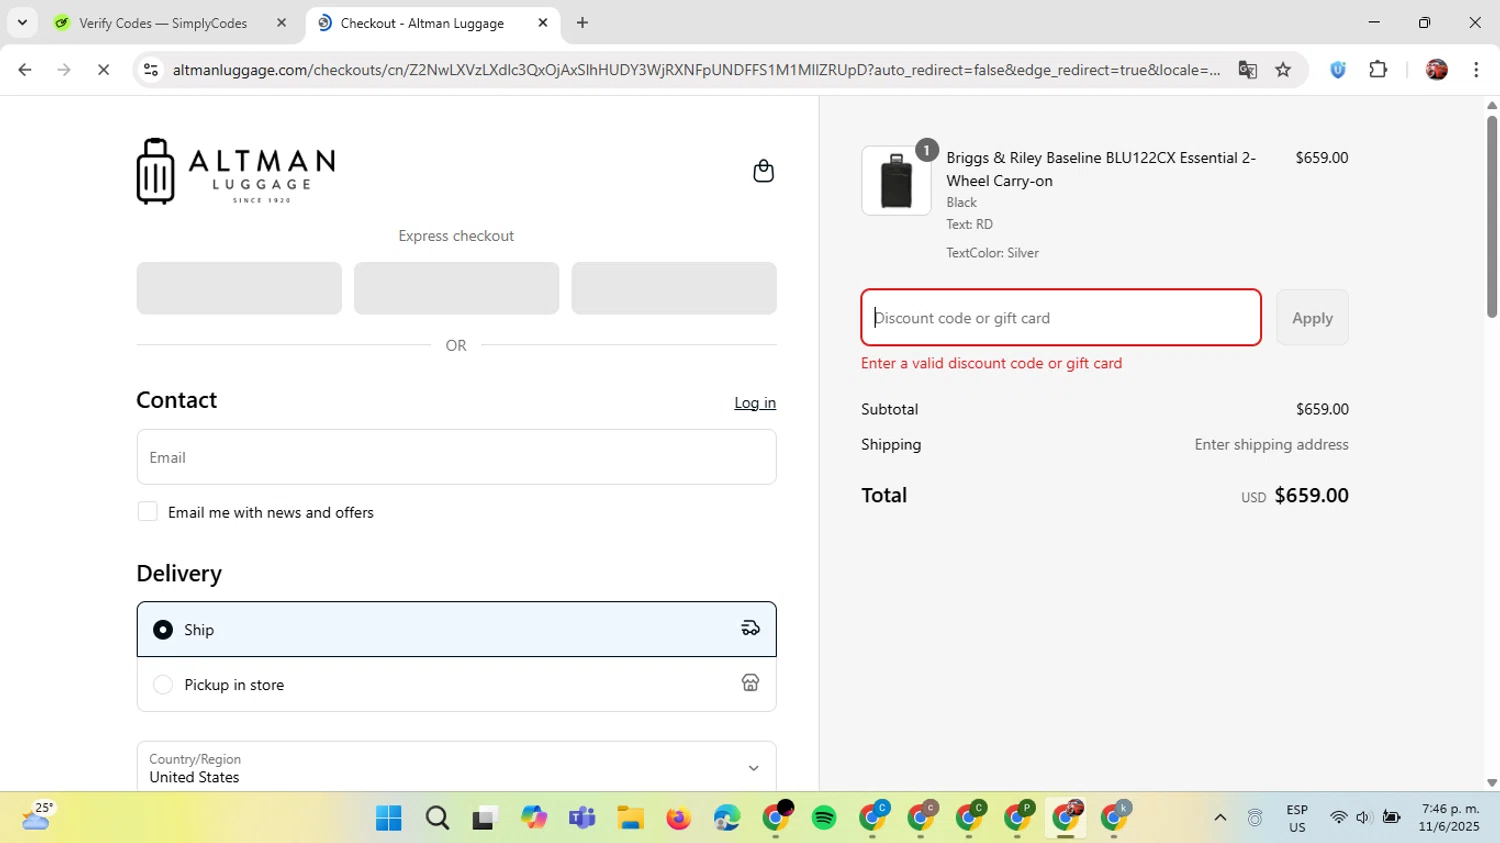The height and width of the screenshot is (843, 1500).
Task: Open the Bitwarden shield extension icon
Action: coord(1338,69)
